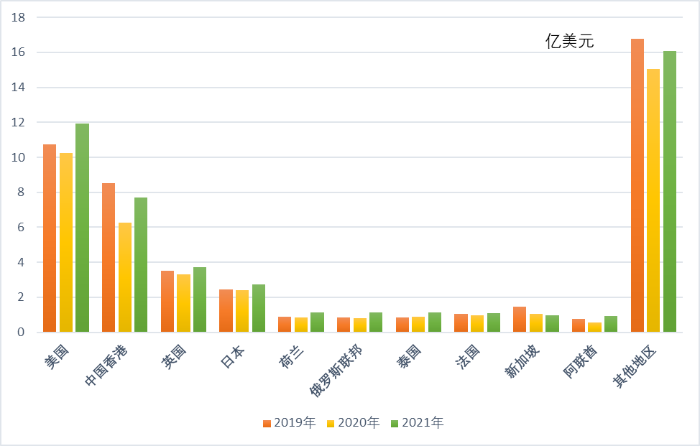Click the 俄罗斯联邦 2021 green bar

coord(376,322)
